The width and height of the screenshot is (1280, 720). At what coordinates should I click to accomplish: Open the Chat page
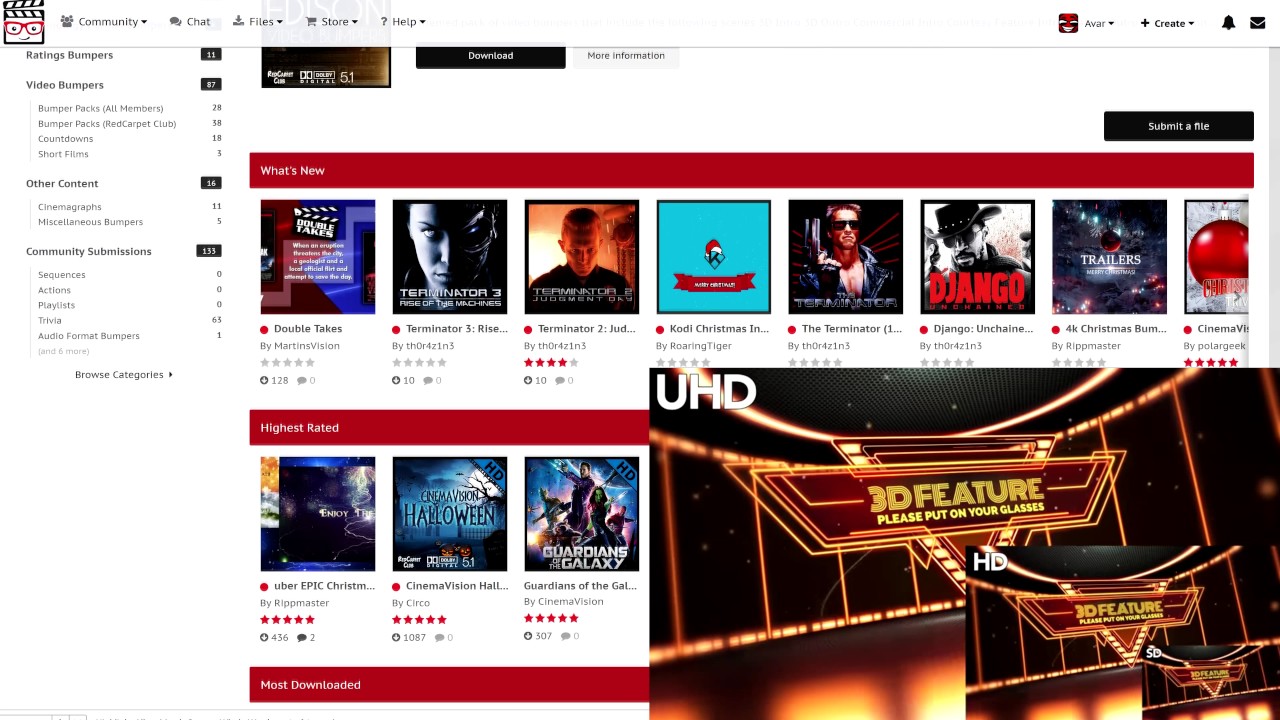tap(190, 21)
